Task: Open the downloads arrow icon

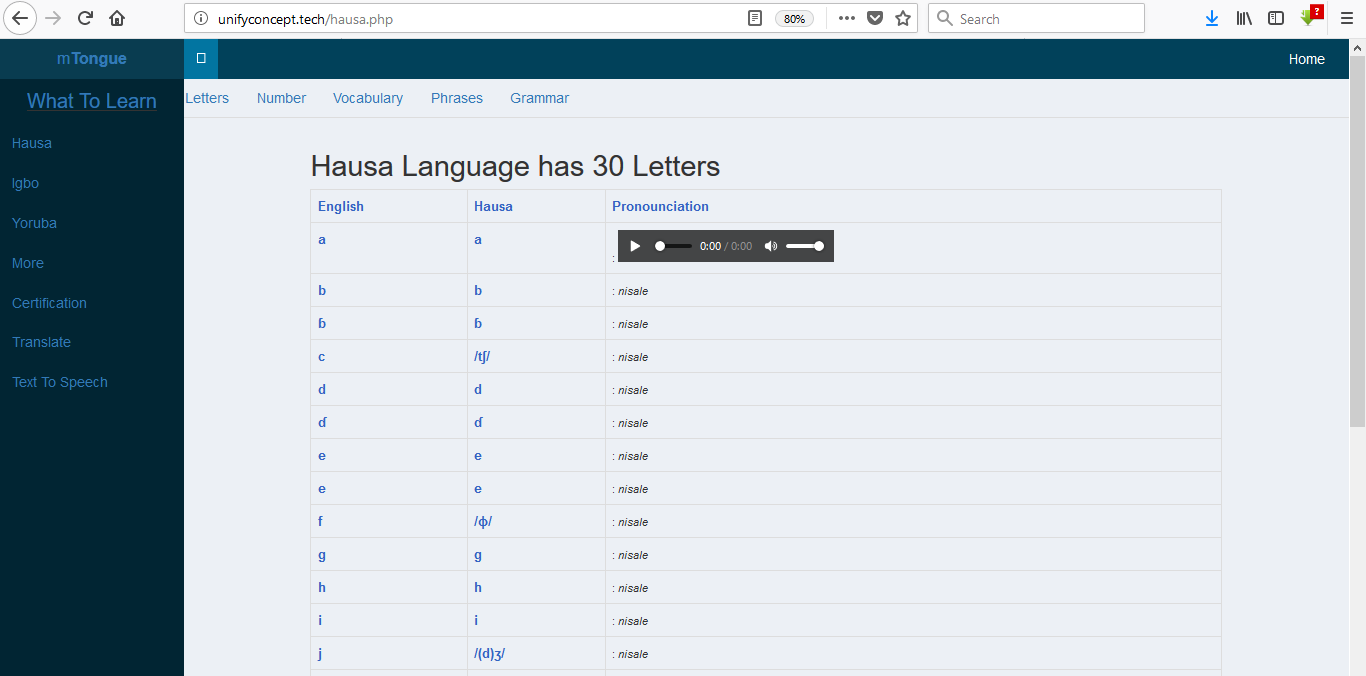Action: (x=1212, y=18)
